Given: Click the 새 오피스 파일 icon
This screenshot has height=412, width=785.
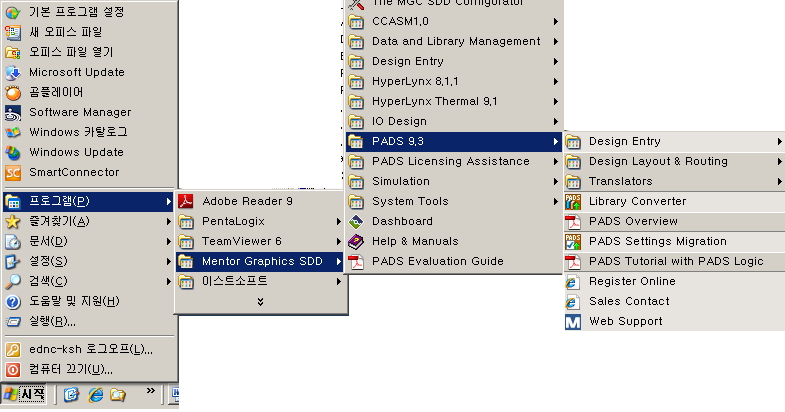Looking at the screenshot, I should pos(13,33).
